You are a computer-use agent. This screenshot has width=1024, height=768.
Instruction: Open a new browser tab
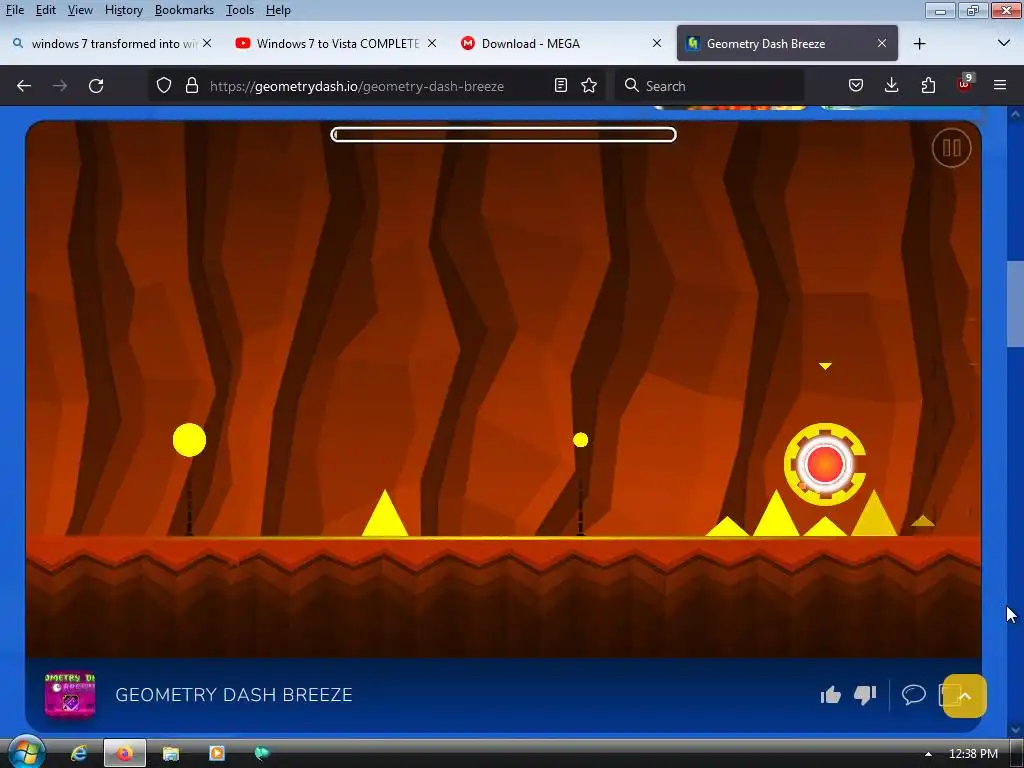(920, 44)
